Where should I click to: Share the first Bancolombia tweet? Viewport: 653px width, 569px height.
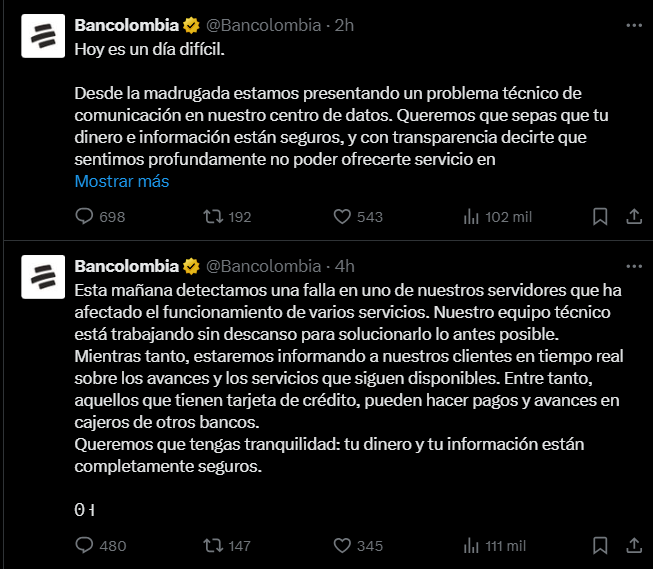(633, 217)
